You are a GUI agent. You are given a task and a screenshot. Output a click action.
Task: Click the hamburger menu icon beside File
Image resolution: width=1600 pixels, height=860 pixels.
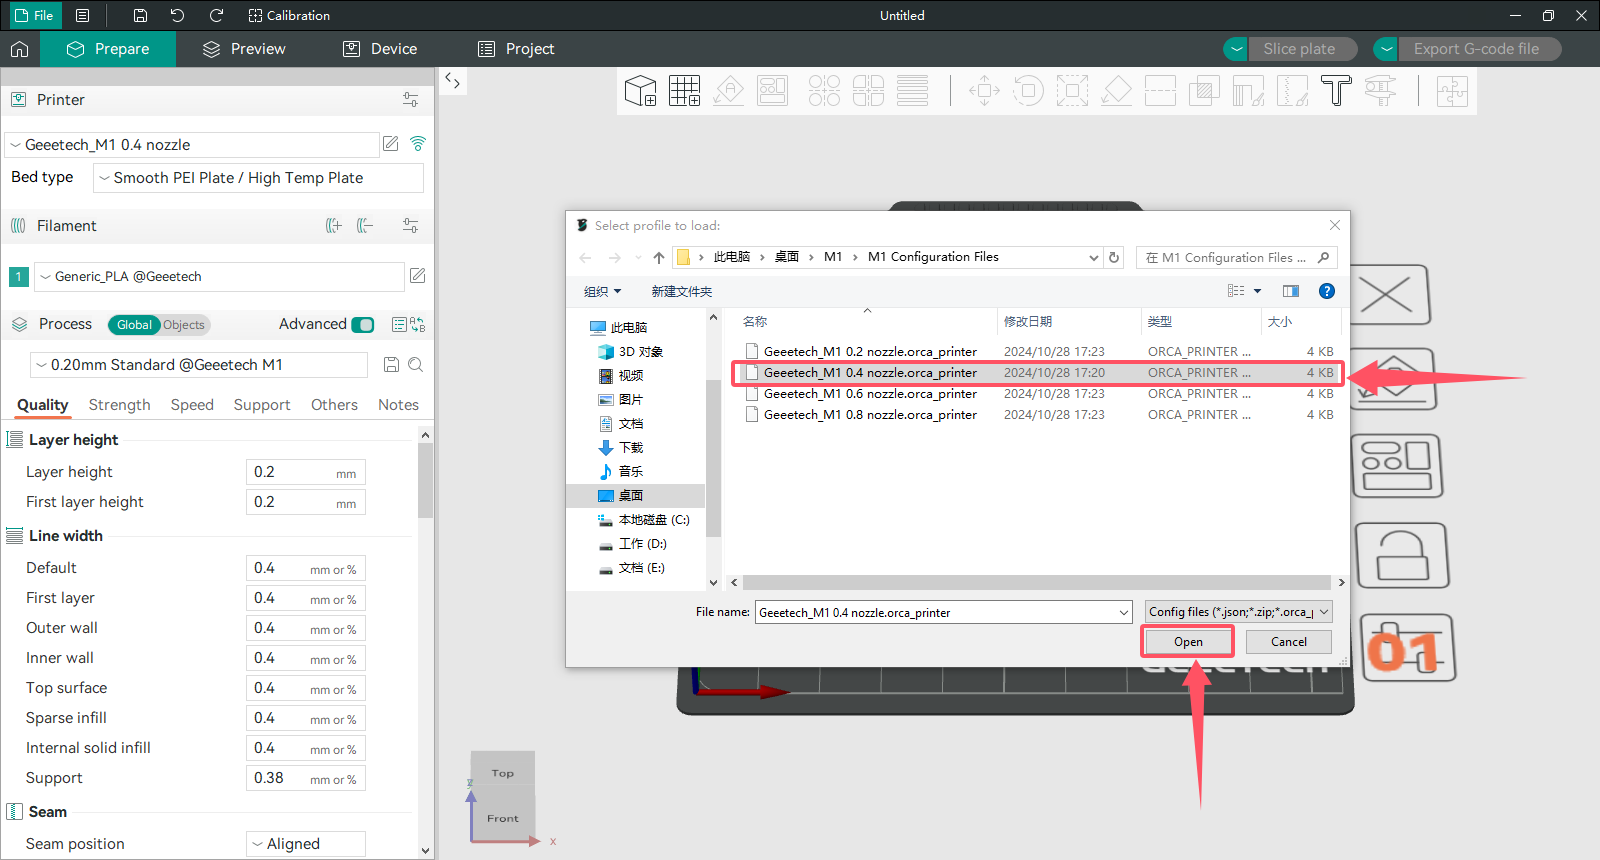click(x=83, y=15)
